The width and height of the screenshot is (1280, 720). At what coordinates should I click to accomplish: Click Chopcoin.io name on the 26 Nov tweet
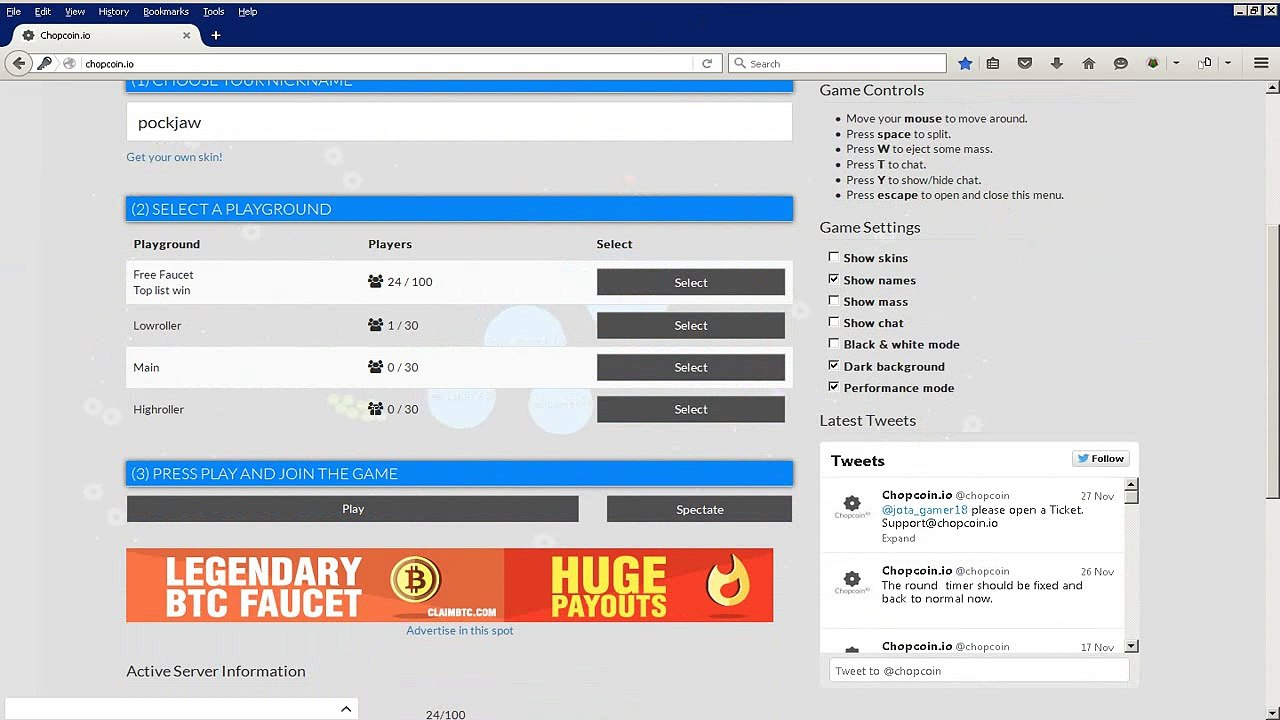(x=917, y=571)
